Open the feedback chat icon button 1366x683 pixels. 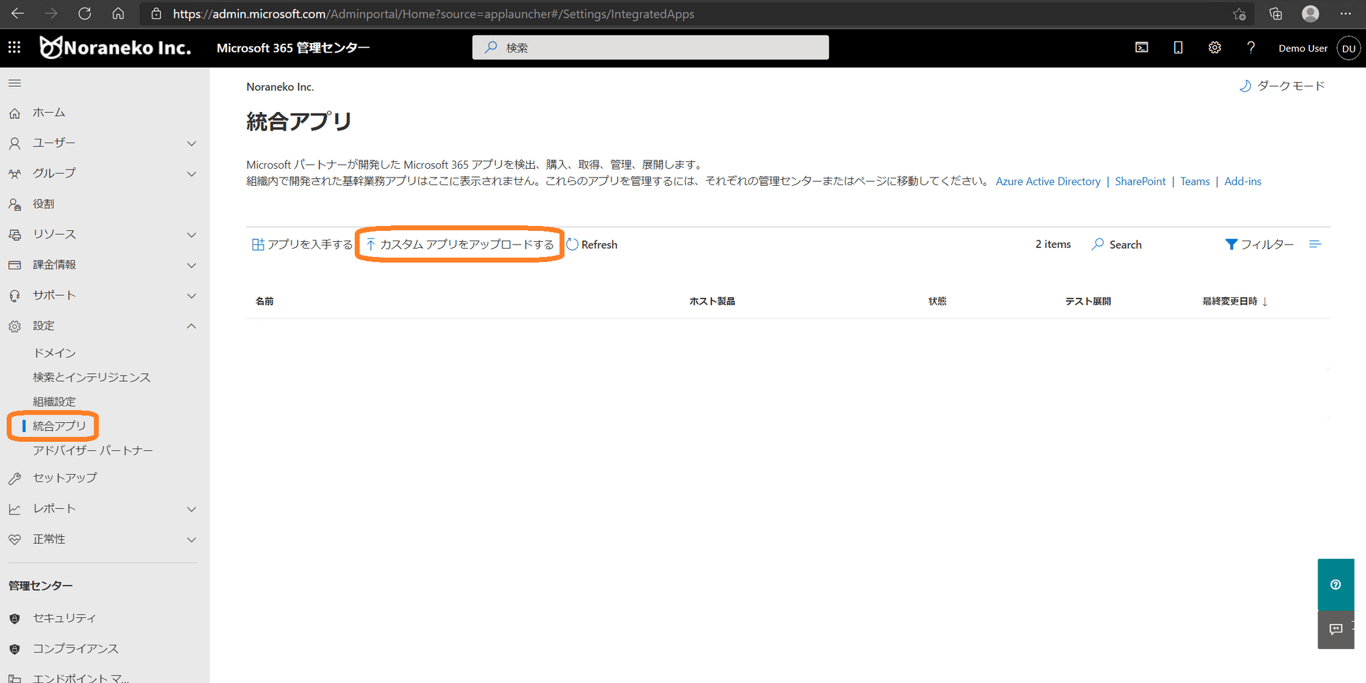pyautogui.click(x=1335, y=629)
